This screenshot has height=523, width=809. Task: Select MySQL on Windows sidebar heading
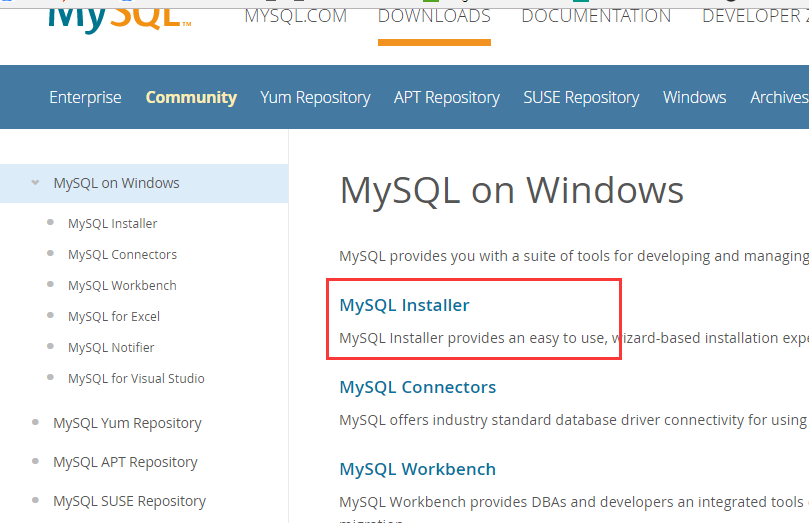pyautogui.click(x=117, y=183)
